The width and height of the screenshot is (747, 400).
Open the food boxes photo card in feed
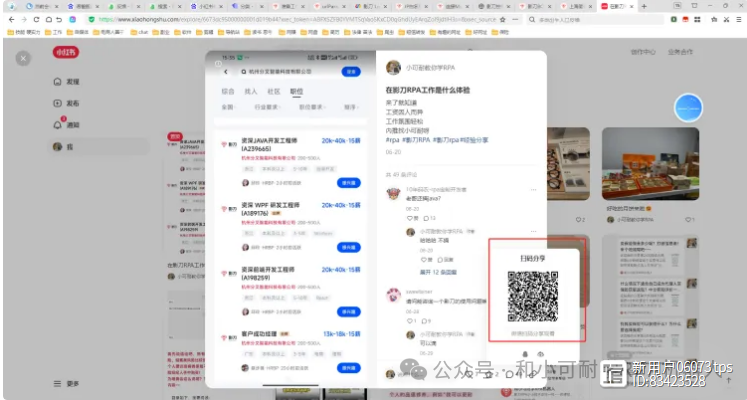click(650, 163)
